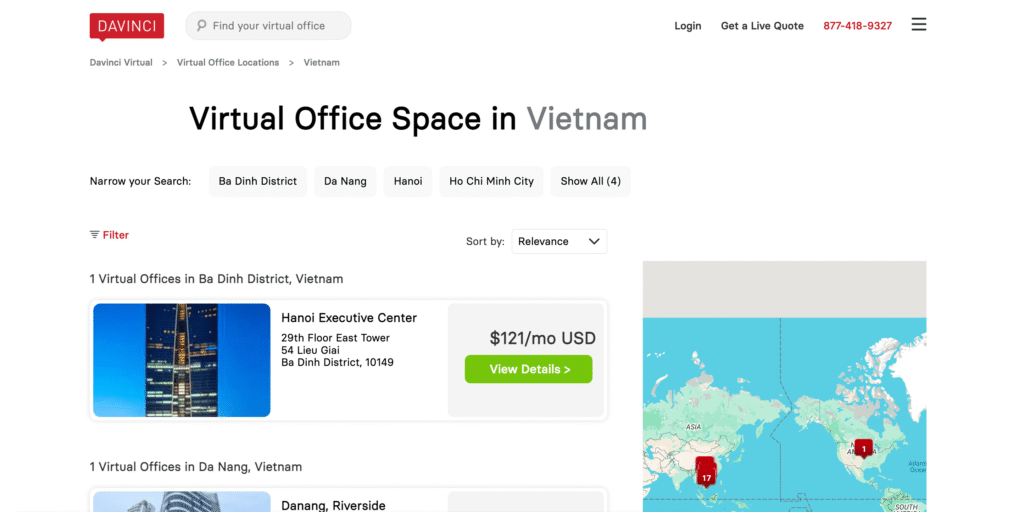Click the Davinci logo
The width and height of the screenshot is (1024, 512).
pyautogui.click(x=127, y=26)
